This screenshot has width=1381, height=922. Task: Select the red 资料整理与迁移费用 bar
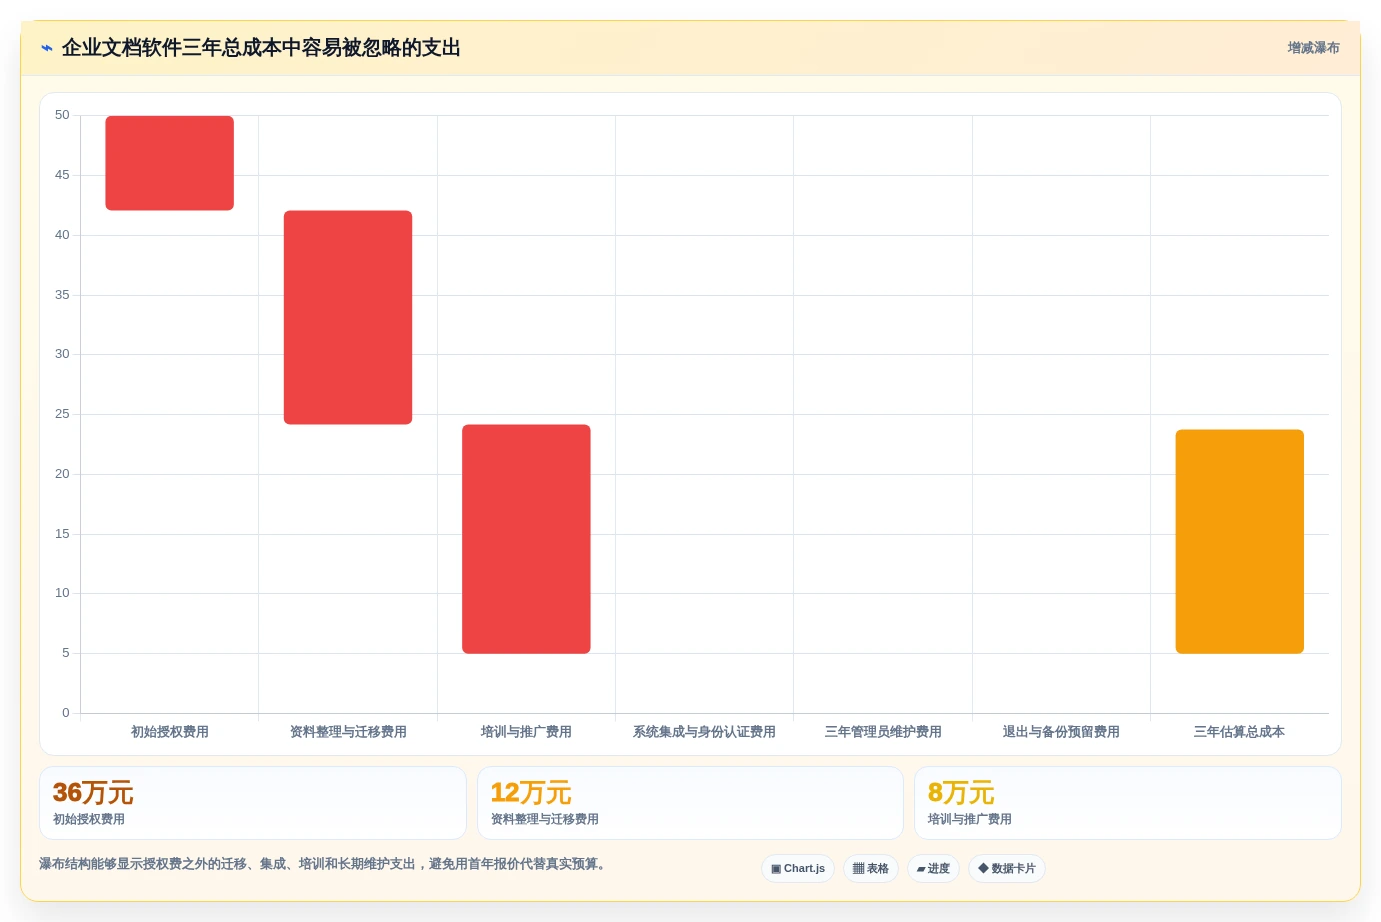[348, 317]
